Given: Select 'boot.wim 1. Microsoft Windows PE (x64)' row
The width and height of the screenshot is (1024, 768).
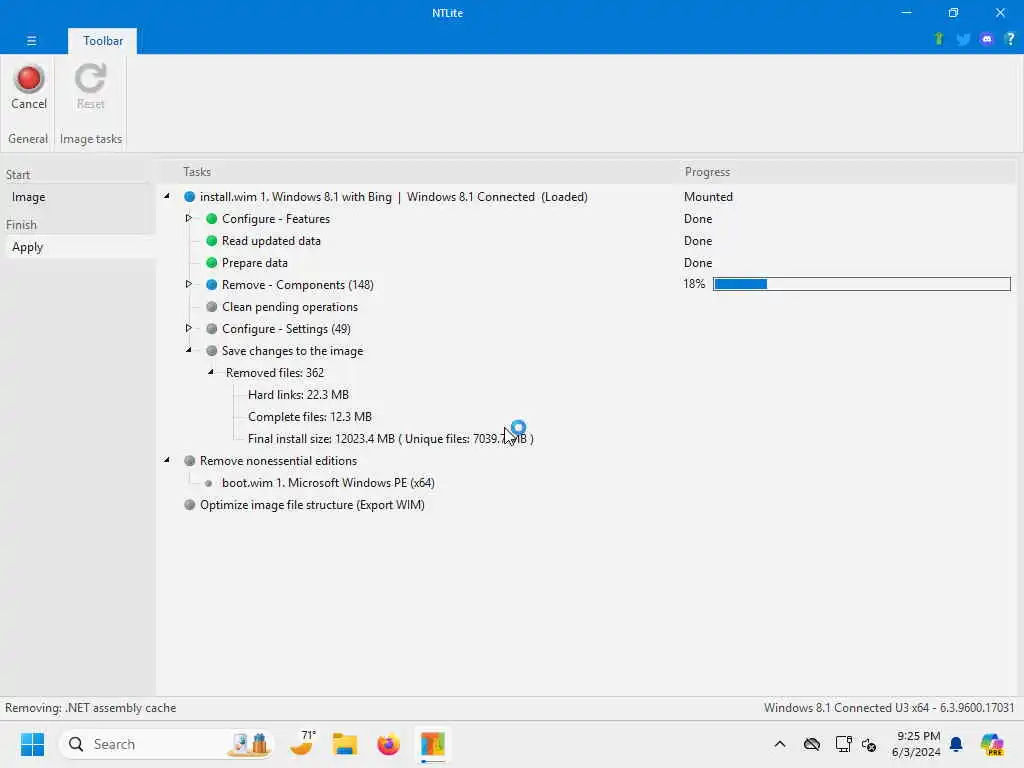Looking at the screenshot, I should point(328,483).
